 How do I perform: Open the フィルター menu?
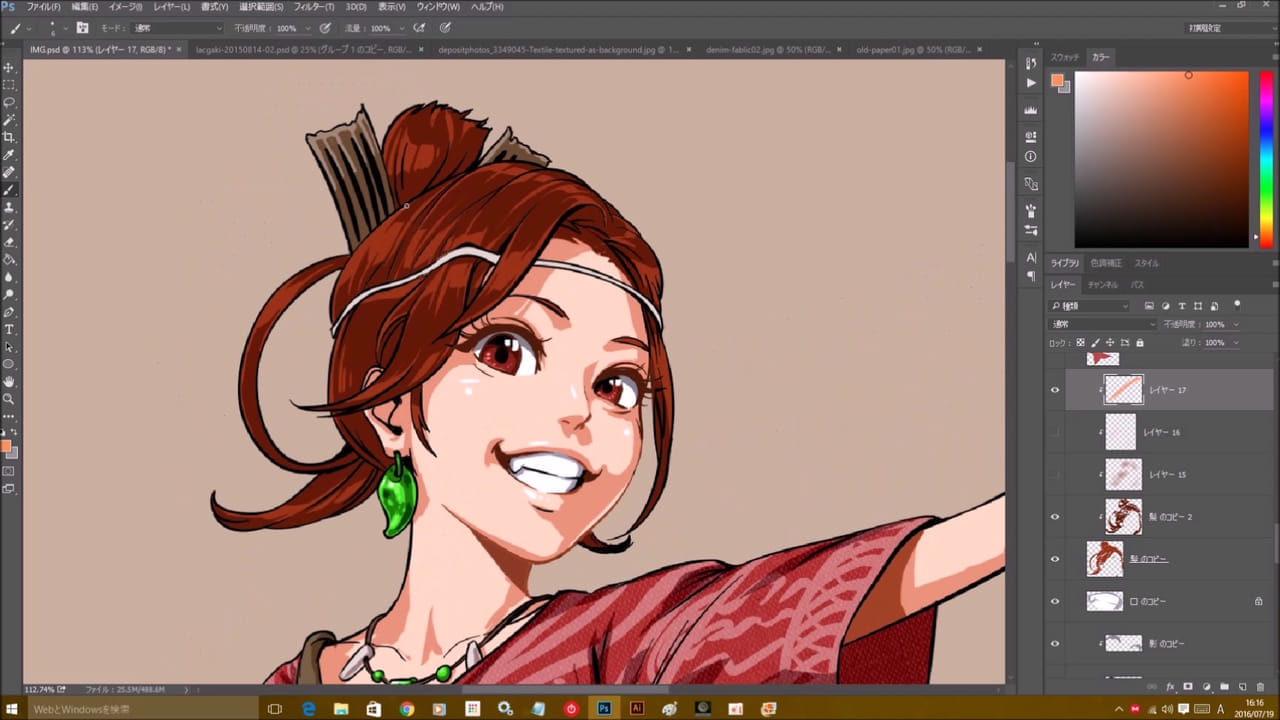pyautogui.click(x=314, y=7)
